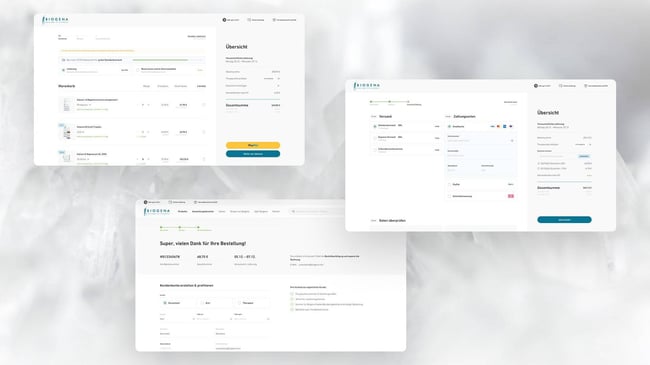Open second dropdown in account form
The height and width of the screenshot is (365, 650).
(214, 319)
